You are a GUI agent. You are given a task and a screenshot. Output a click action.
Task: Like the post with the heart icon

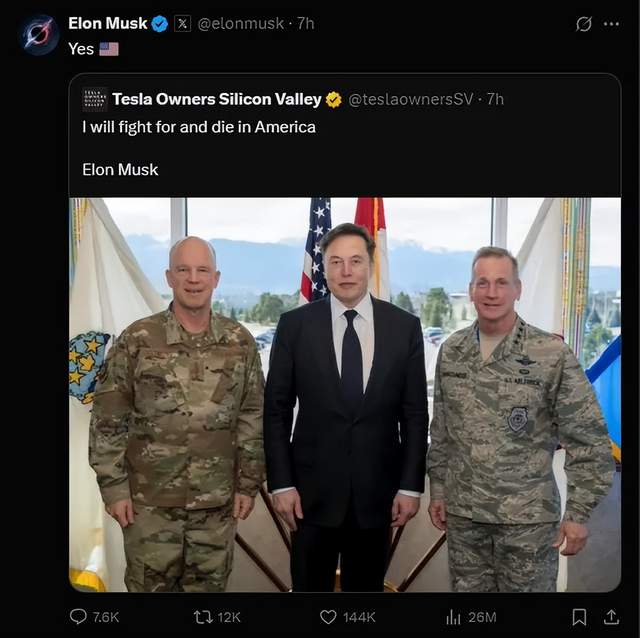[328, 616]
